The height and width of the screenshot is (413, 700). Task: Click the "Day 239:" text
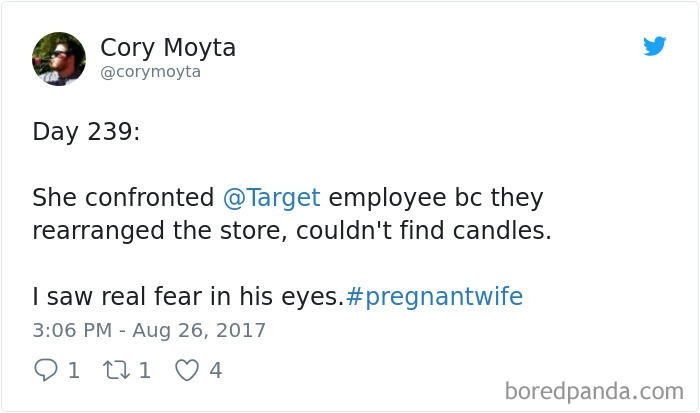[86, 132]
